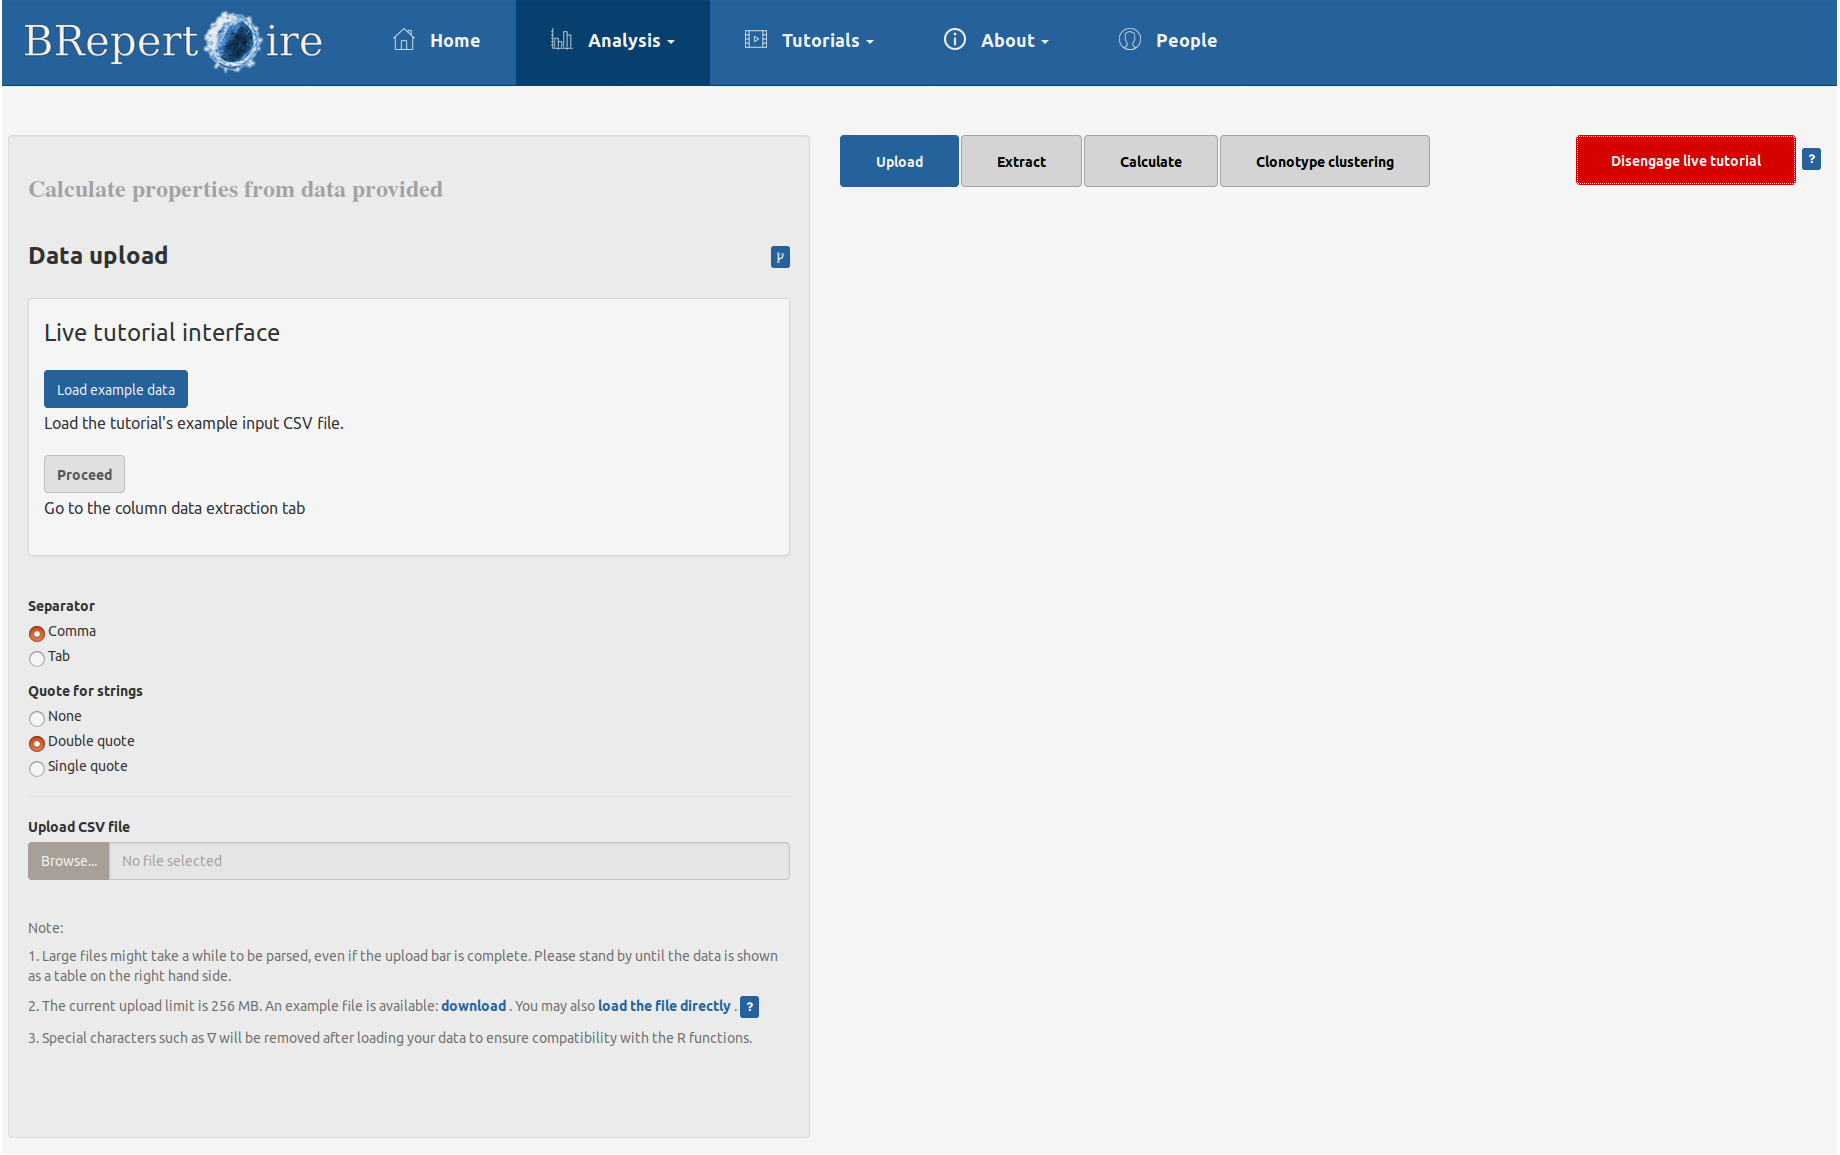Select the Tab separator option
The height and width of the screenshot is (1155, 1840).
click(37, 658)
